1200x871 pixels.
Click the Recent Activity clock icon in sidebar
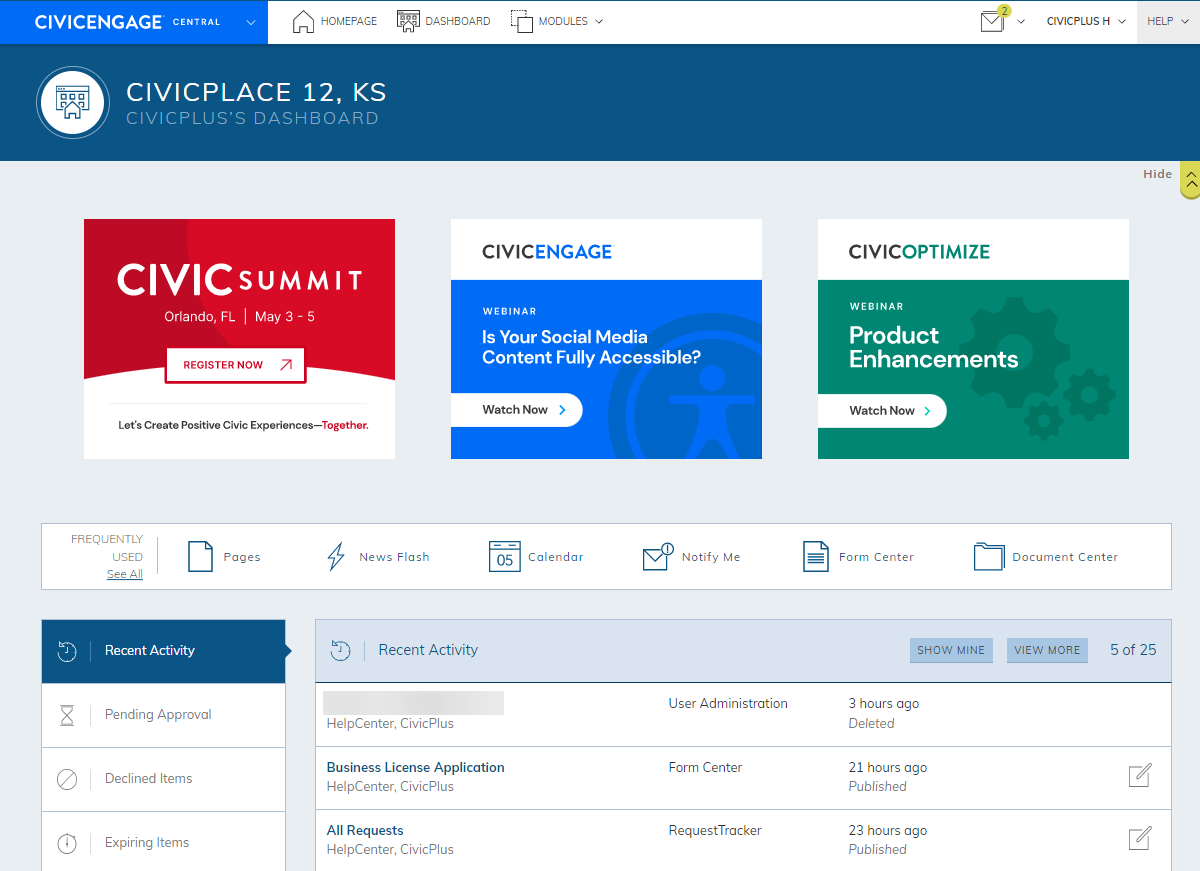67,651
